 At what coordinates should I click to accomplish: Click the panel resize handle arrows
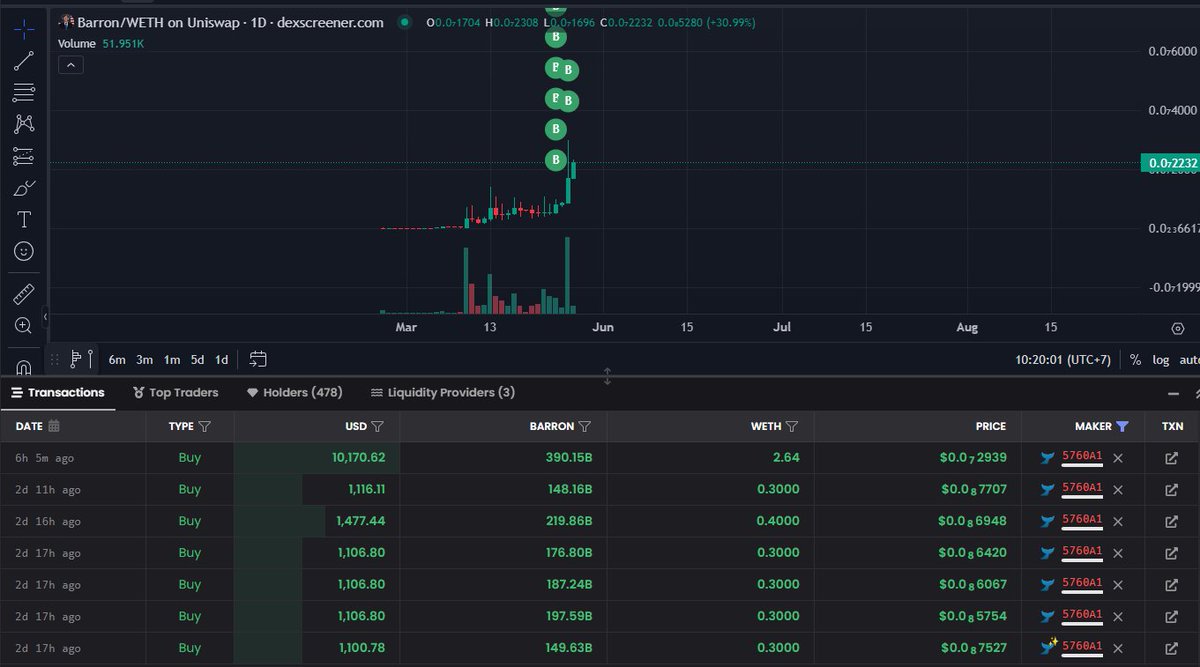point(607,377)
